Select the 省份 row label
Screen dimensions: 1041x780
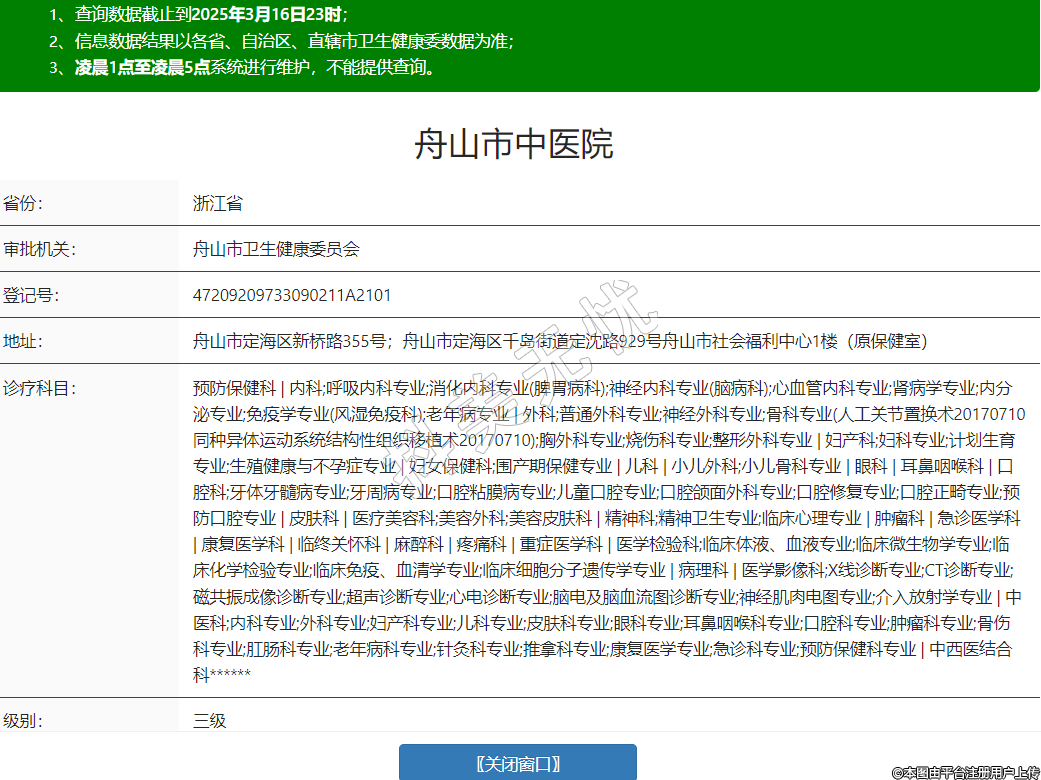pos(23,203)
